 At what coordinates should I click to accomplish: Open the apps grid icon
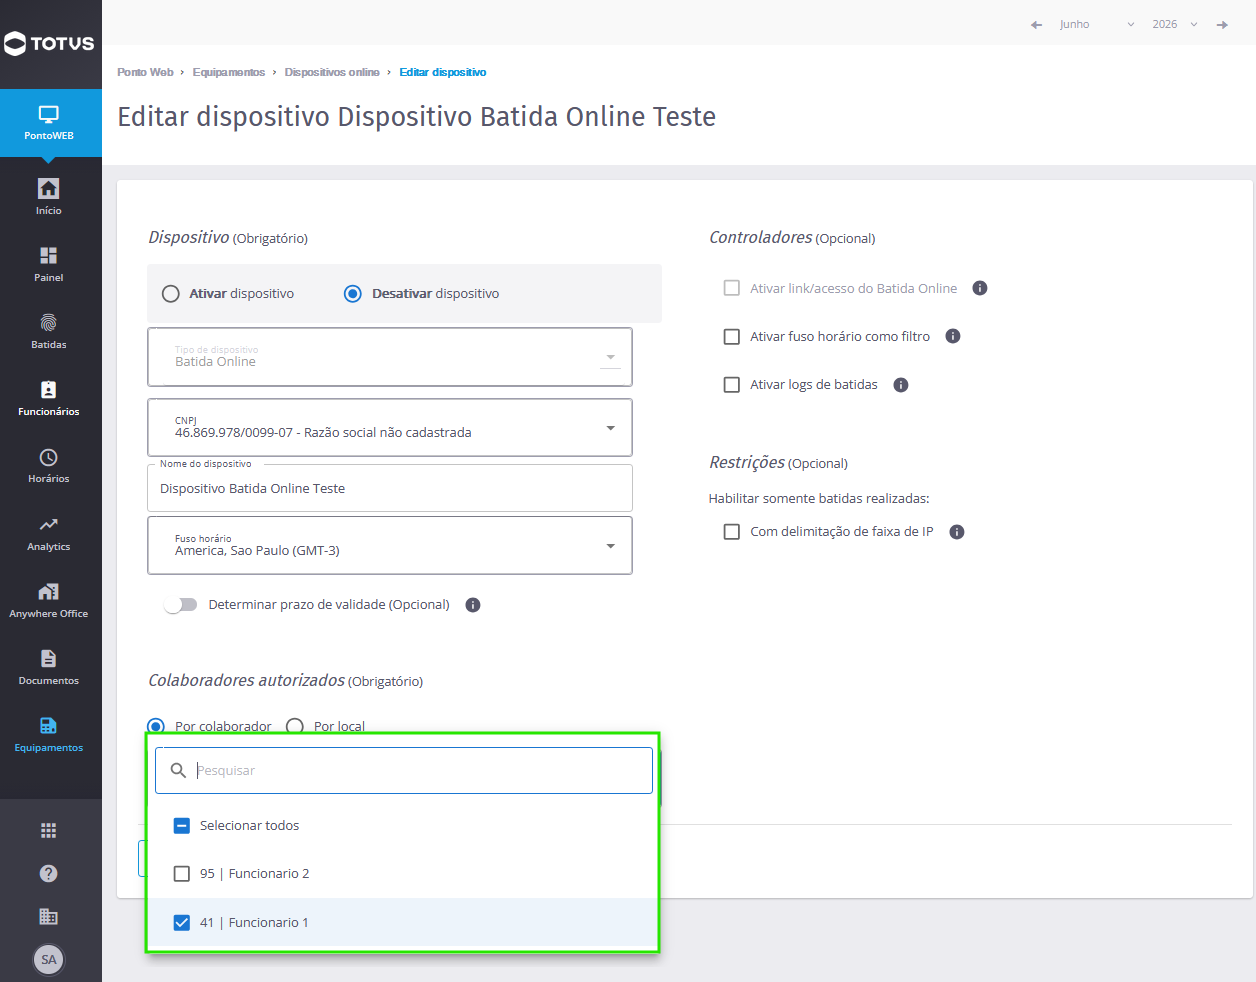coord(48,830)
